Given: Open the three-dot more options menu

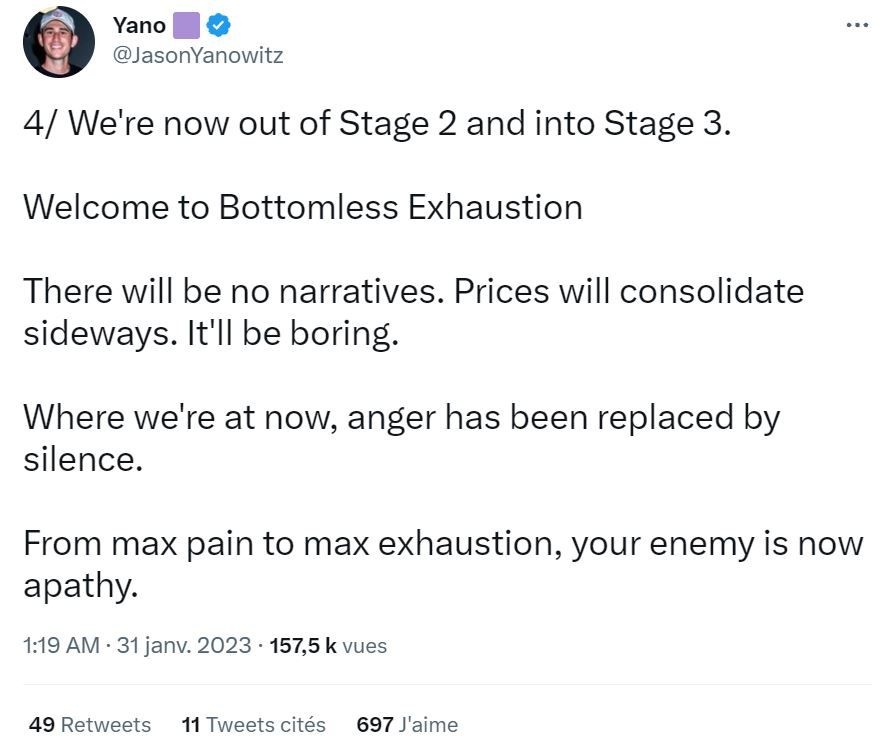Looking at the screenshot, I should coord(857,25).
